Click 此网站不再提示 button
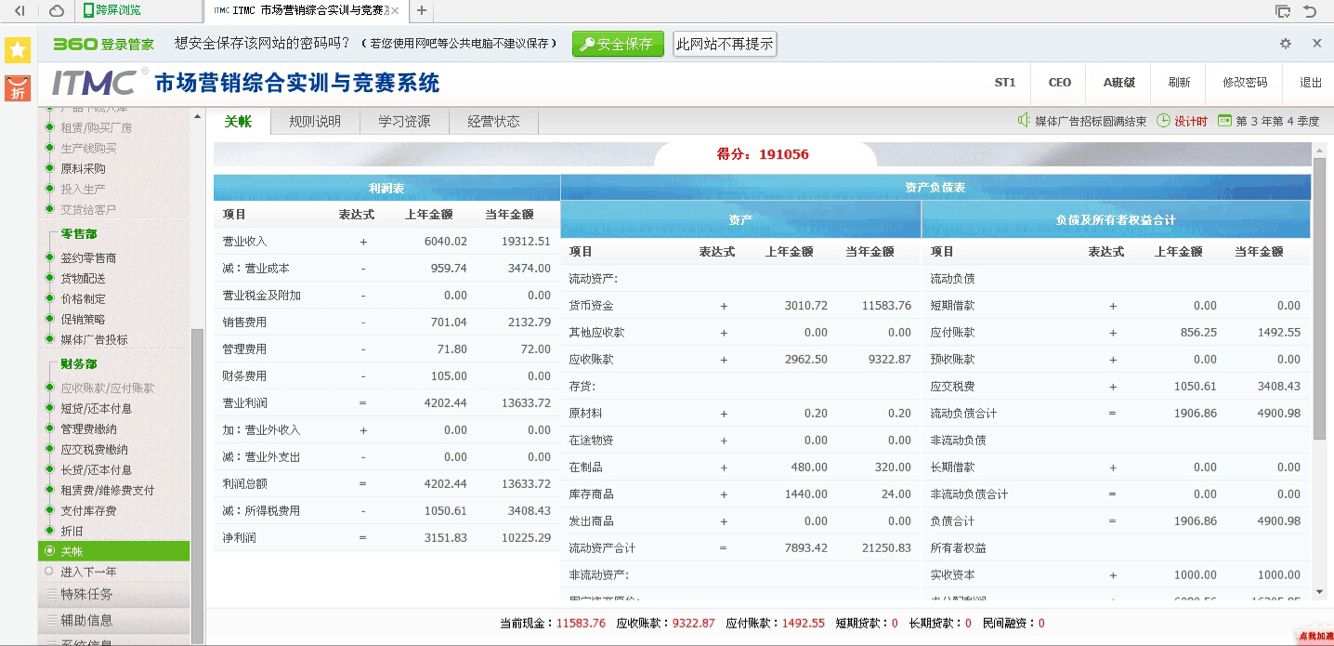 coord(725,44)
